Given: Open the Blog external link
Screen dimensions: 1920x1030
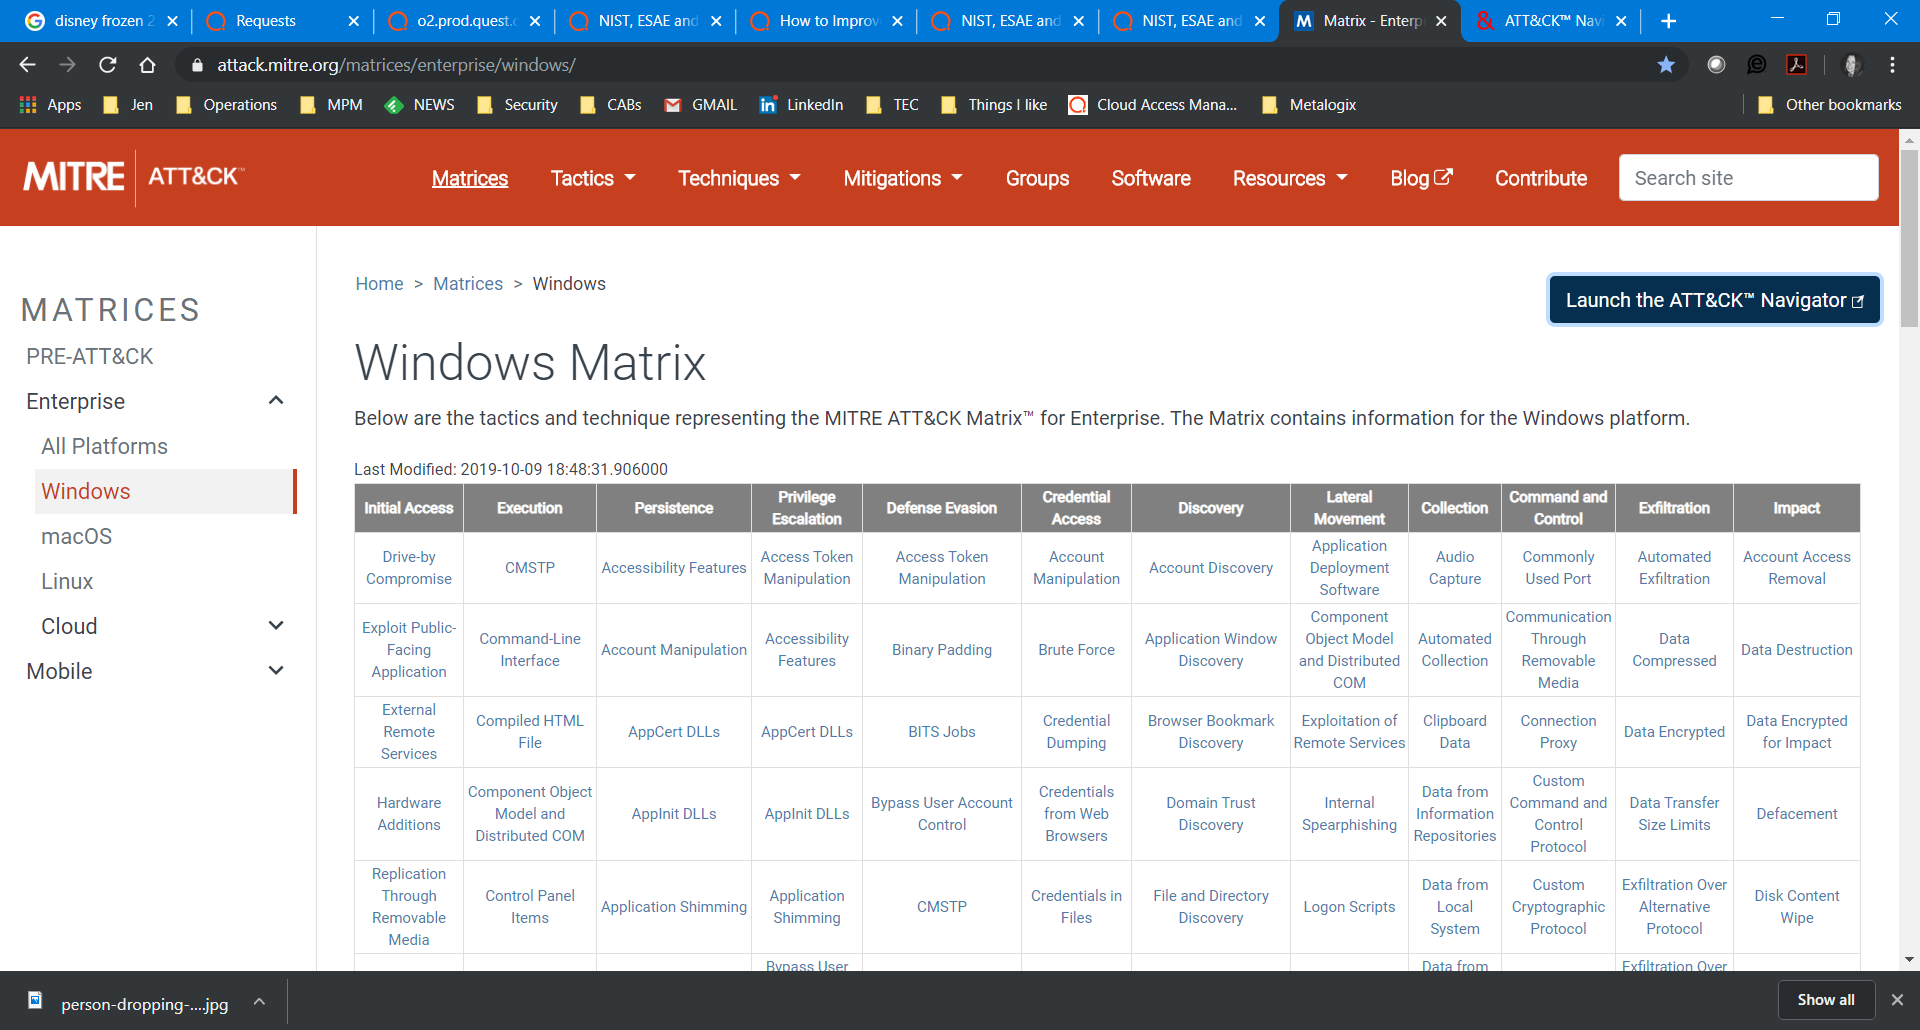Looking at the screenshot, I should [x=1421, y=178].
